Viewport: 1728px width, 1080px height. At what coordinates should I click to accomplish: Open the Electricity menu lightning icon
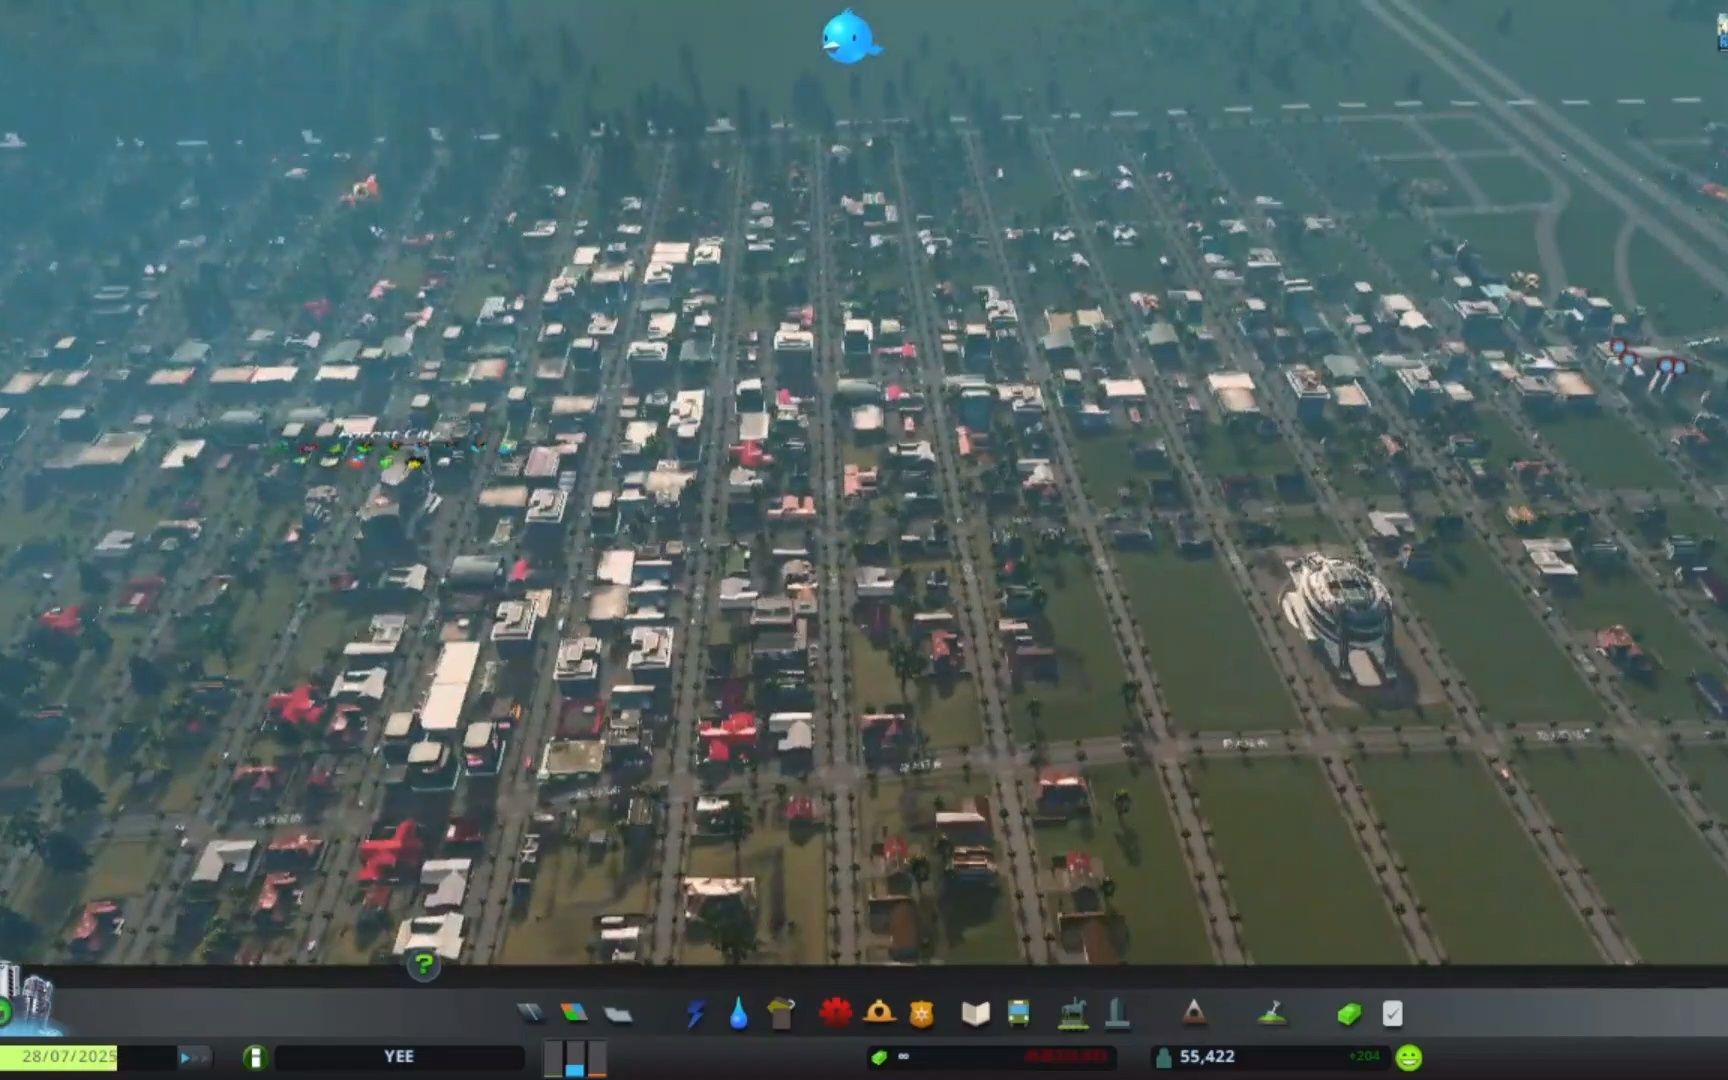coord(695,1014)
